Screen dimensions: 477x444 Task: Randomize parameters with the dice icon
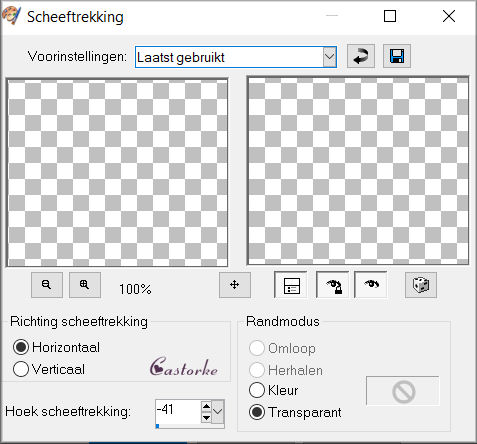(x=421, y=285)
